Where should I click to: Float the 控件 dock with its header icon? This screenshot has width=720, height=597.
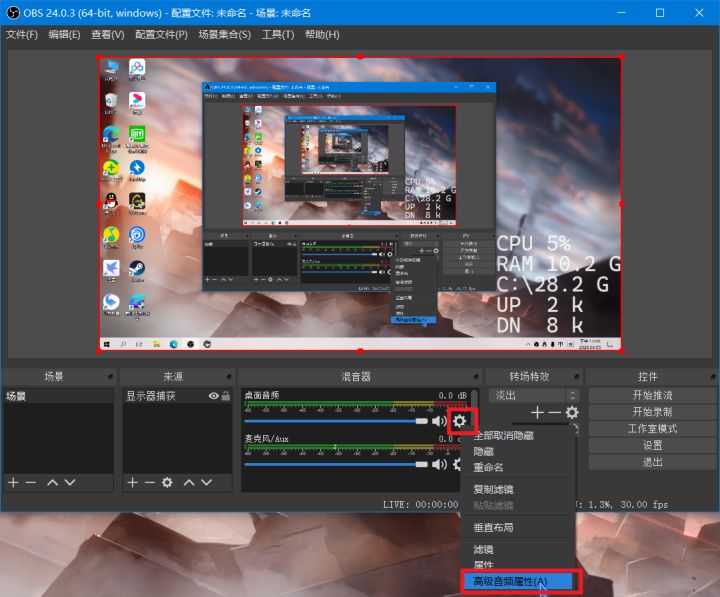(713, 377)
